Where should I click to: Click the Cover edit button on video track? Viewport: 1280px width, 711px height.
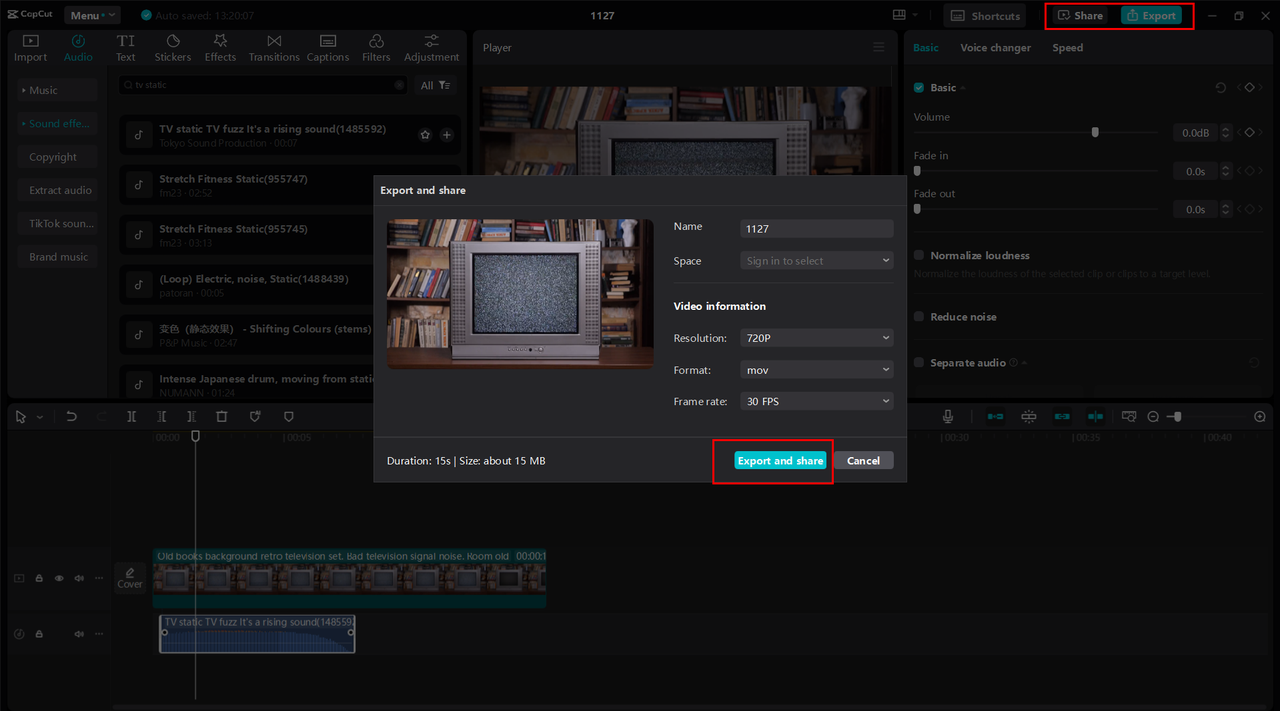pos(130,577)
